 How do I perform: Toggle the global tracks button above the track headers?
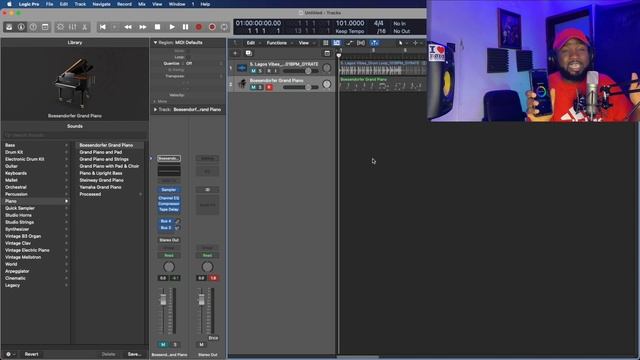pyautogui.click(x=327, y=53)
